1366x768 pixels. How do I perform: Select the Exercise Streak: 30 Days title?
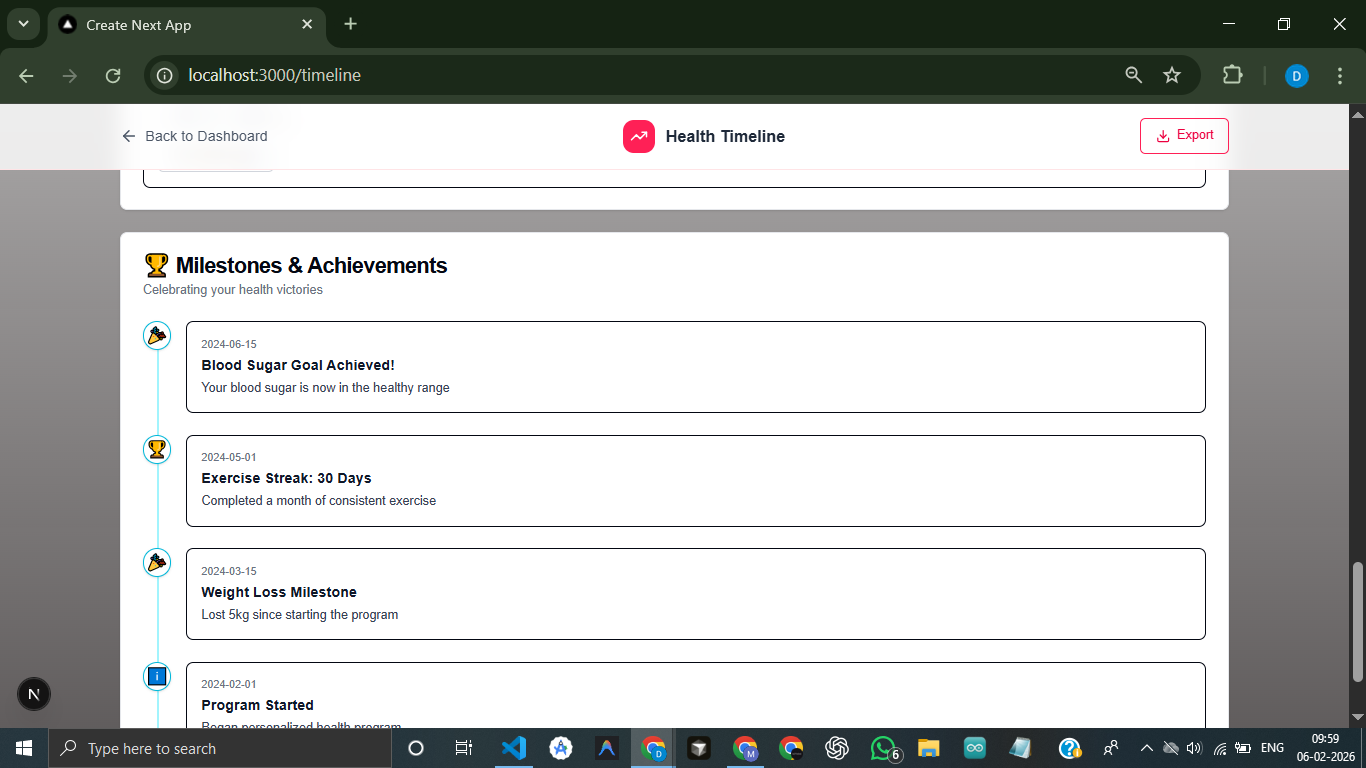[x=286, y=478]
